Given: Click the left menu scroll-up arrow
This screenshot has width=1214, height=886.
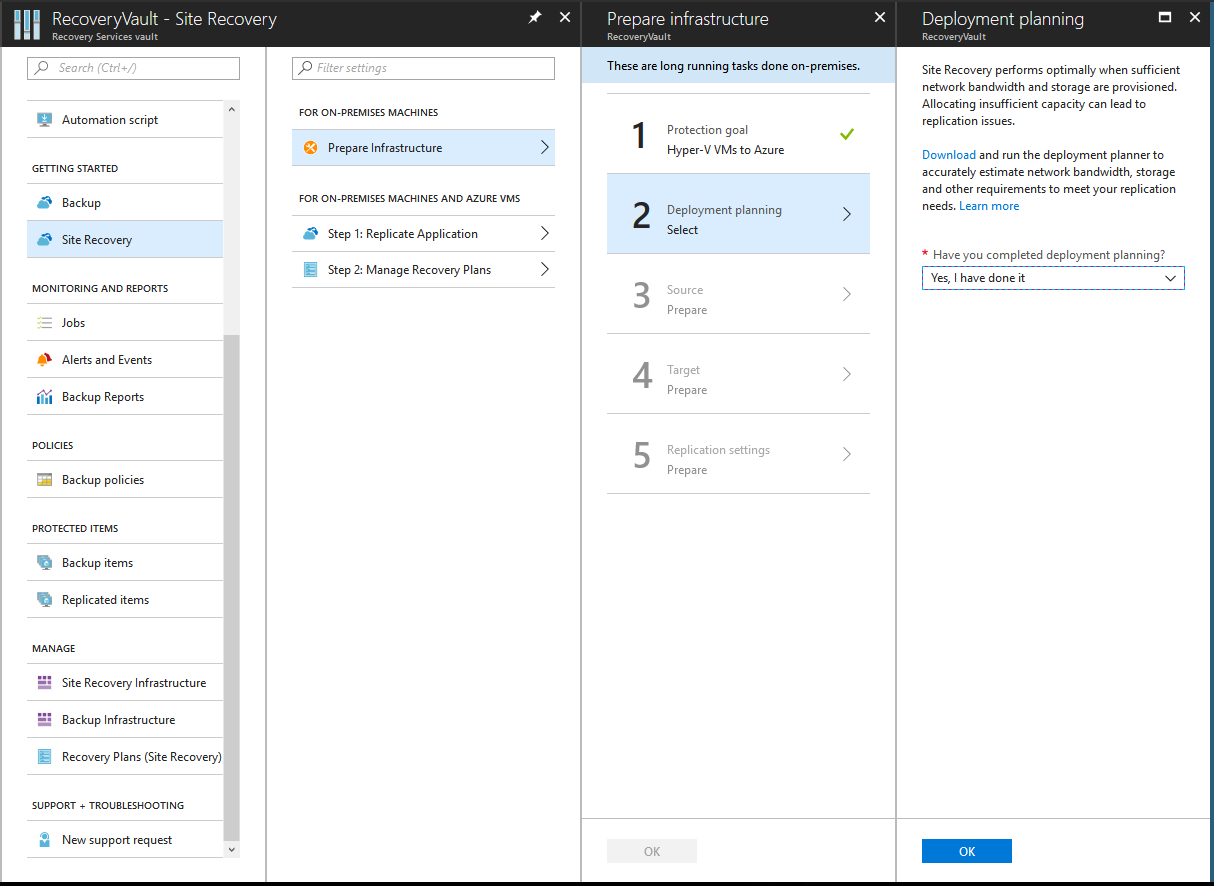Looking at the screenshot, I should pos(232,109).
